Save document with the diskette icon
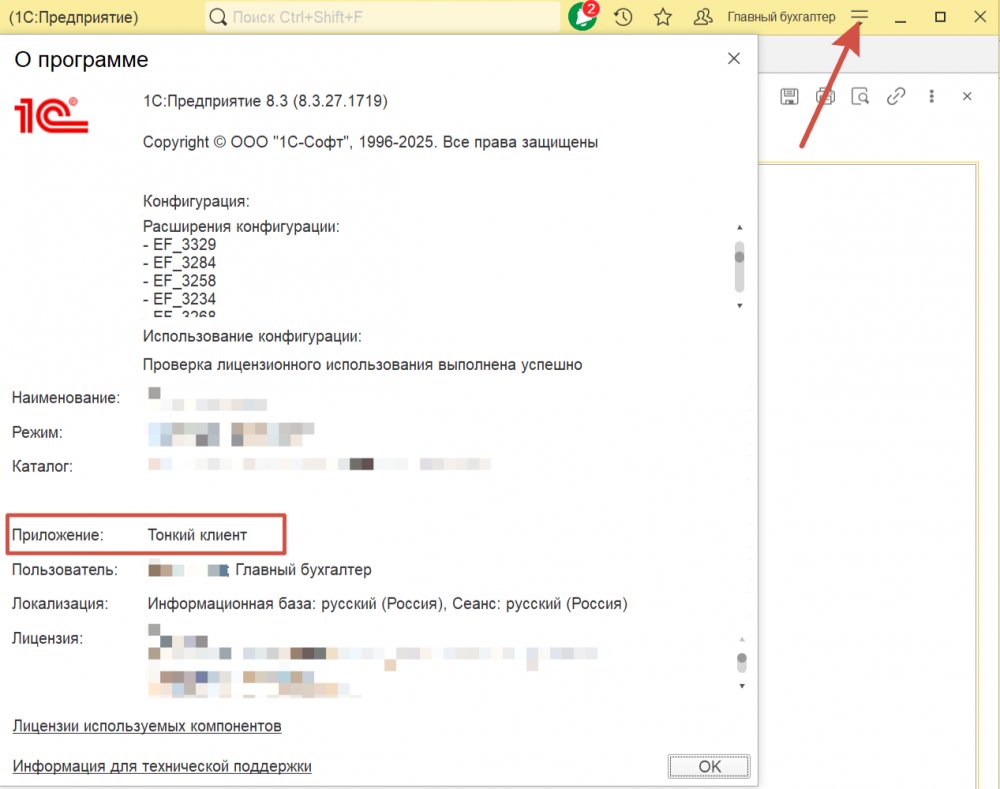Viewport: 1000px width, 789px height. [790, 96]
